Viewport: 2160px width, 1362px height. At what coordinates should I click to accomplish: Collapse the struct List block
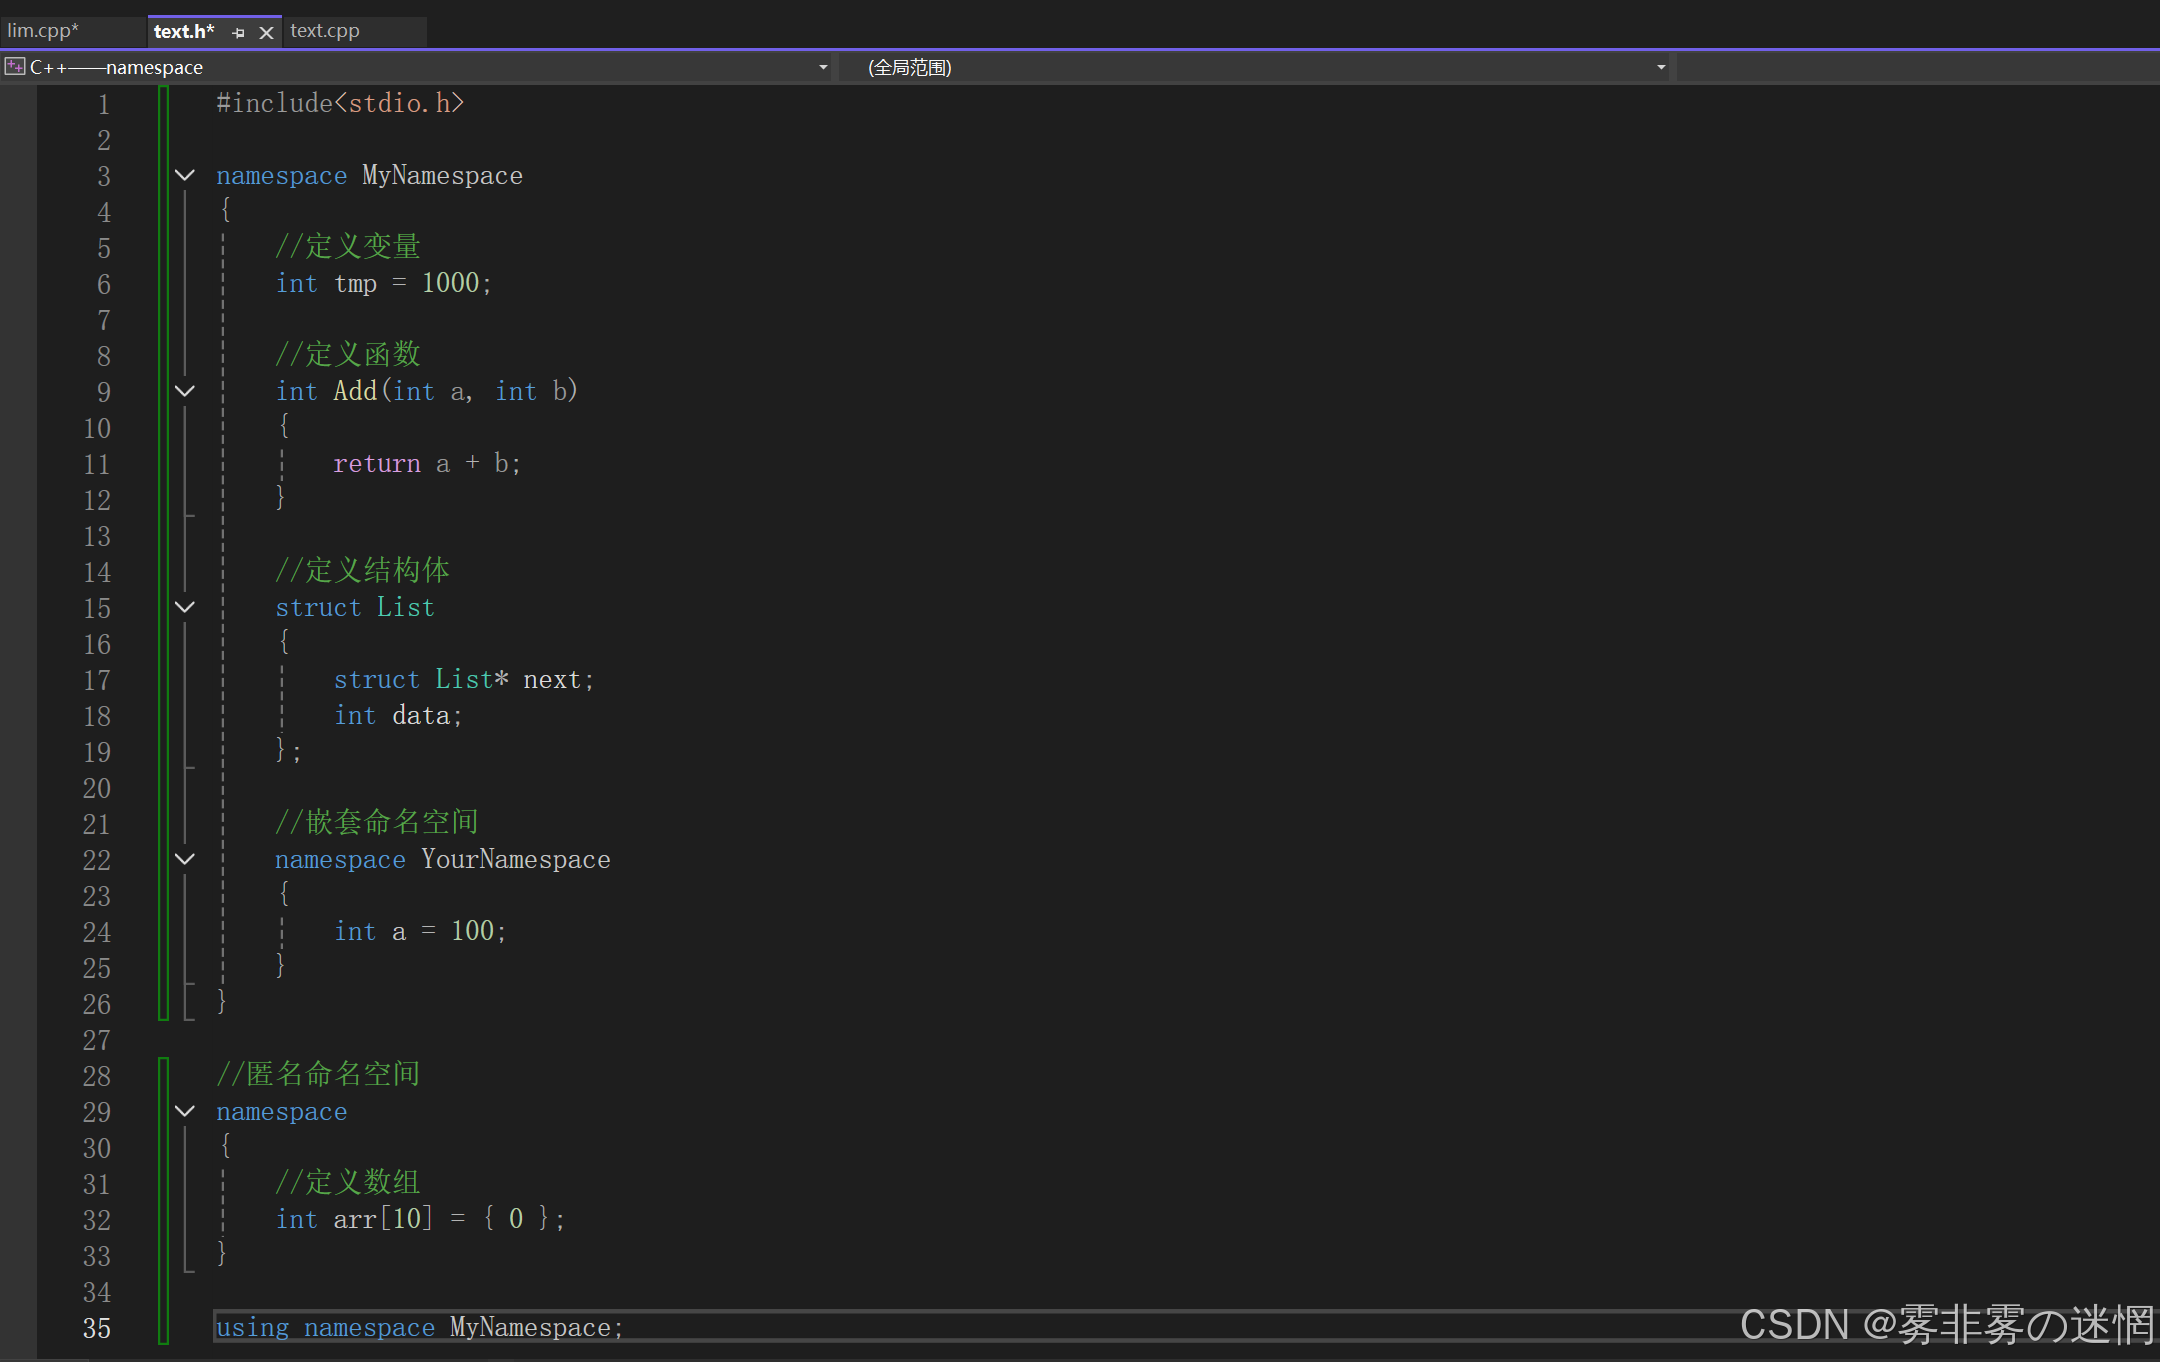[x=185, y=608]
